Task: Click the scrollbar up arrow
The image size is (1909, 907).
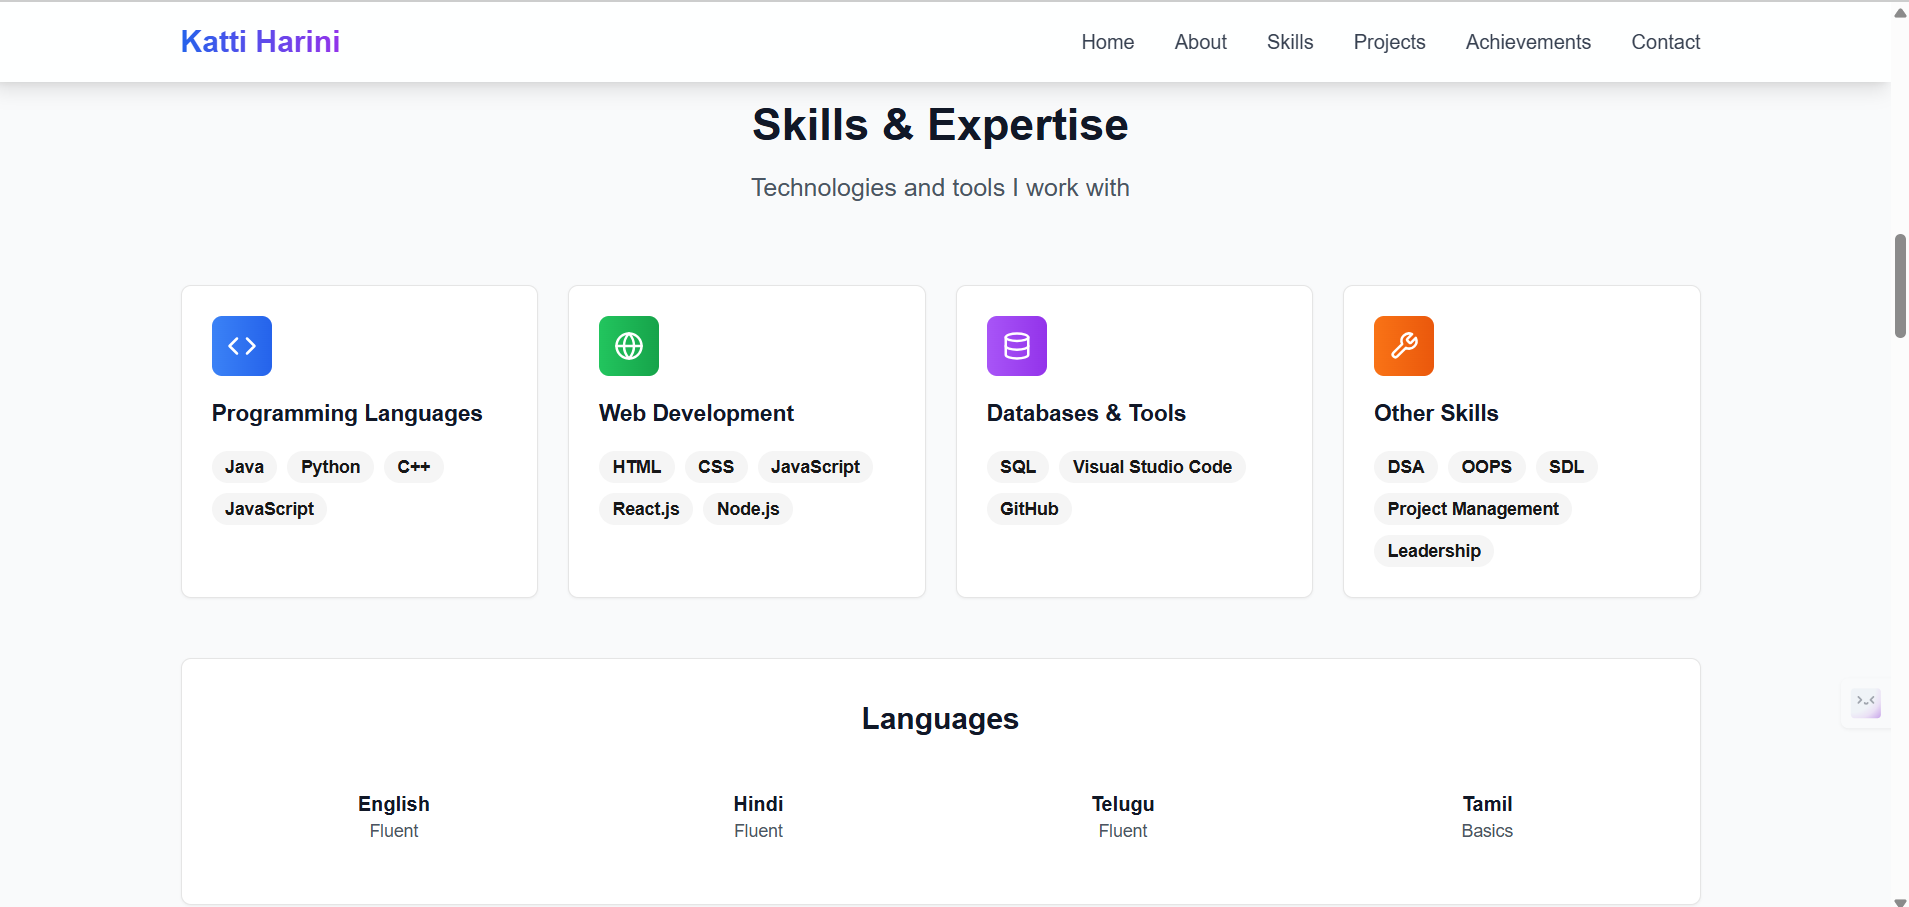Action: point(1900,12)
